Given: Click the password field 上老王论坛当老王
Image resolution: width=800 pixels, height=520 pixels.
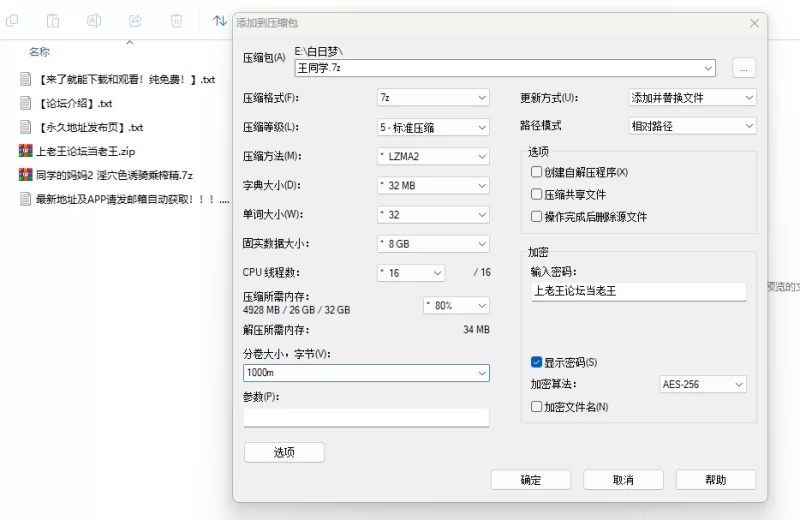Looking at the screenshot, I should pyautogui.click(x=638, y=291).
